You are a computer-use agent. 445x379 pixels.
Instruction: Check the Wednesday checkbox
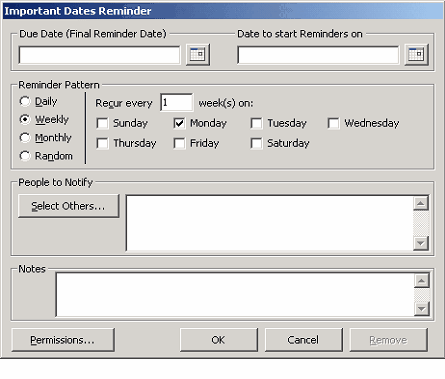(333, 123)
